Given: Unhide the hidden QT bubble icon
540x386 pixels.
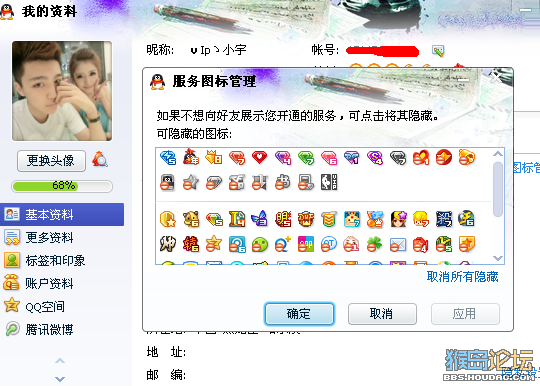Looking at the screenshot, I should point(329,244).
